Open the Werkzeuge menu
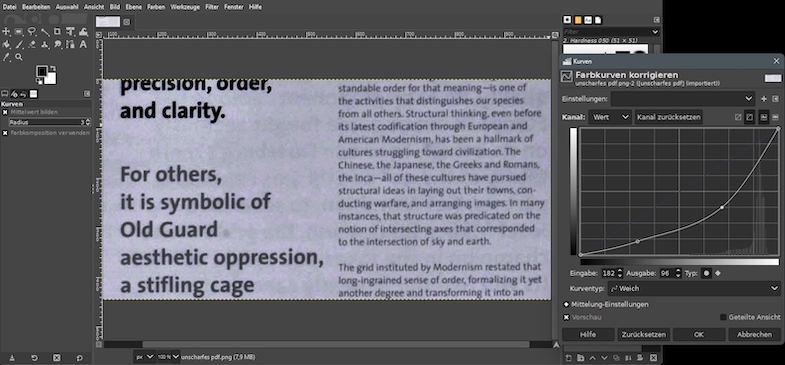 pyautogui.click(x=185, y=7)
